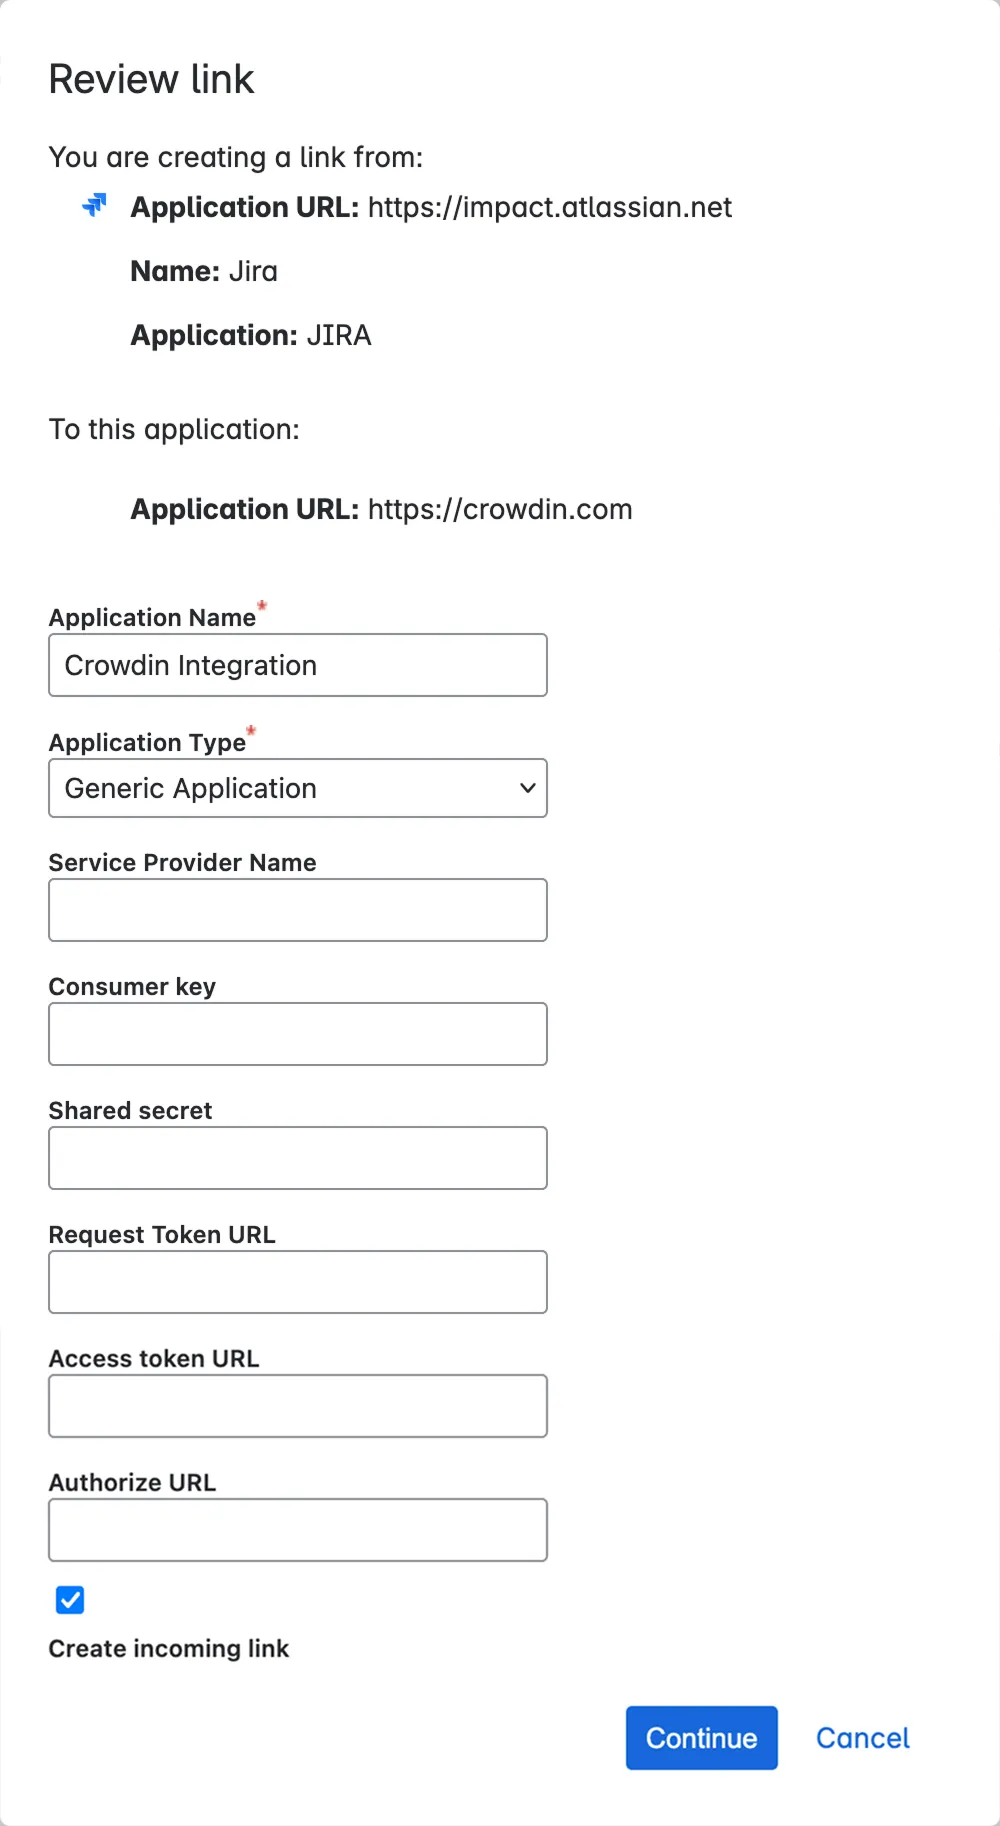This screenshot has height=1826, width=1000.
Task: Click the Authorize URL text box
Action: pos(298,1529)
